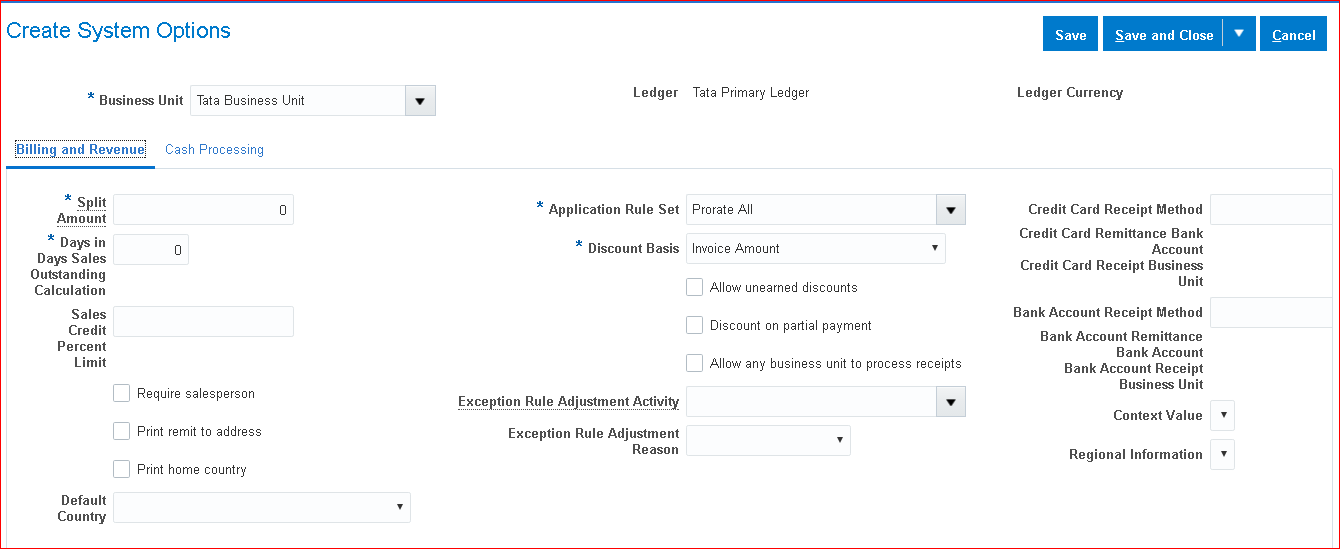Click the Save button

1070,35
